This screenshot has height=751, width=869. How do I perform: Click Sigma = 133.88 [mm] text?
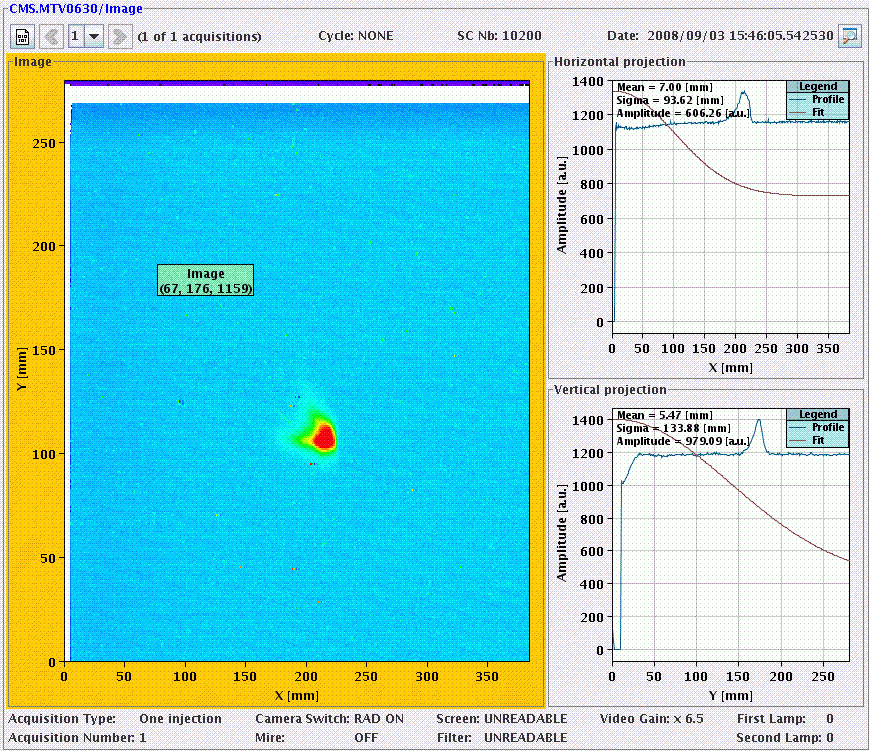[x=673, y=428]
